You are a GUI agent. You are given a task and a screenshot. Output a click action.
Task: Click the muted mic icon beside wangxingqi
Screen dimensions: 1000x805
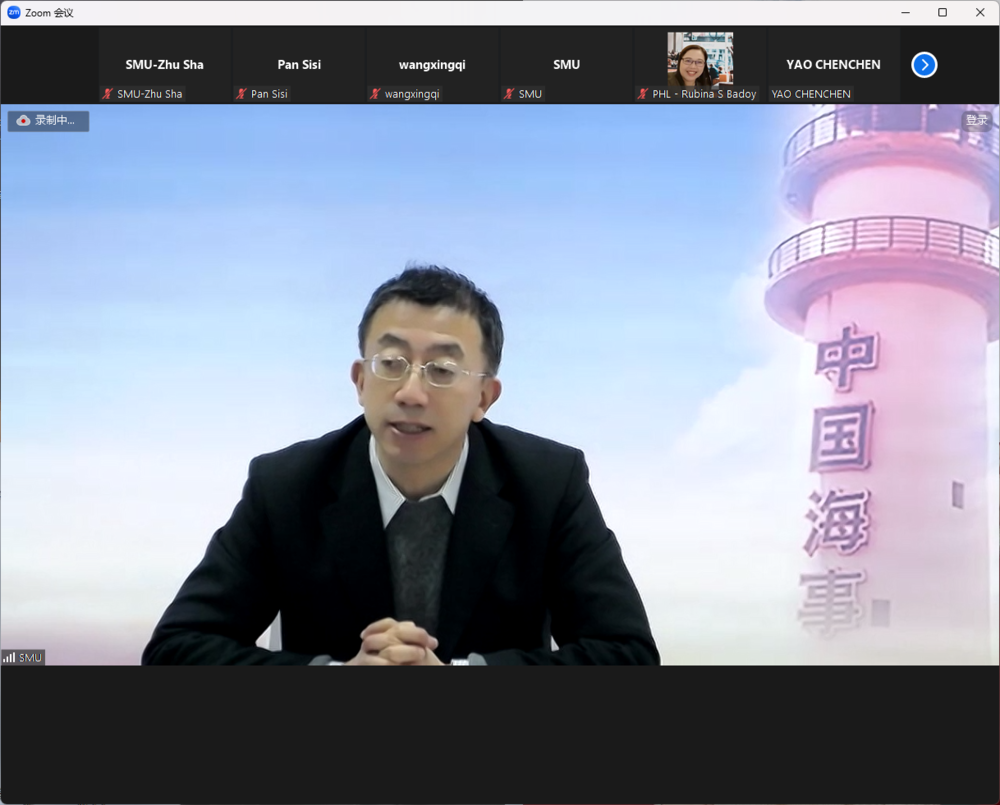coord(375,93)
